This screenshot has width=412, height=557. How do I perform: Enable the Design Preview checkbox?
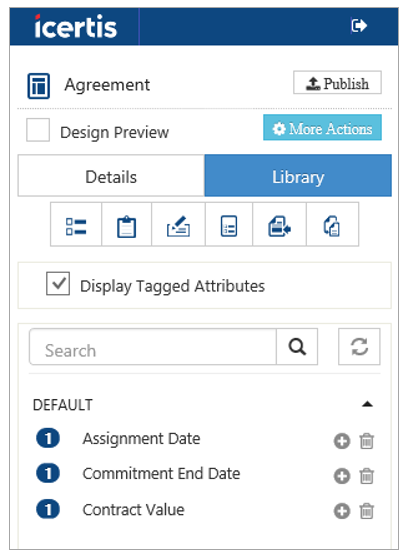pyautogui.click(x=38, y=130)
